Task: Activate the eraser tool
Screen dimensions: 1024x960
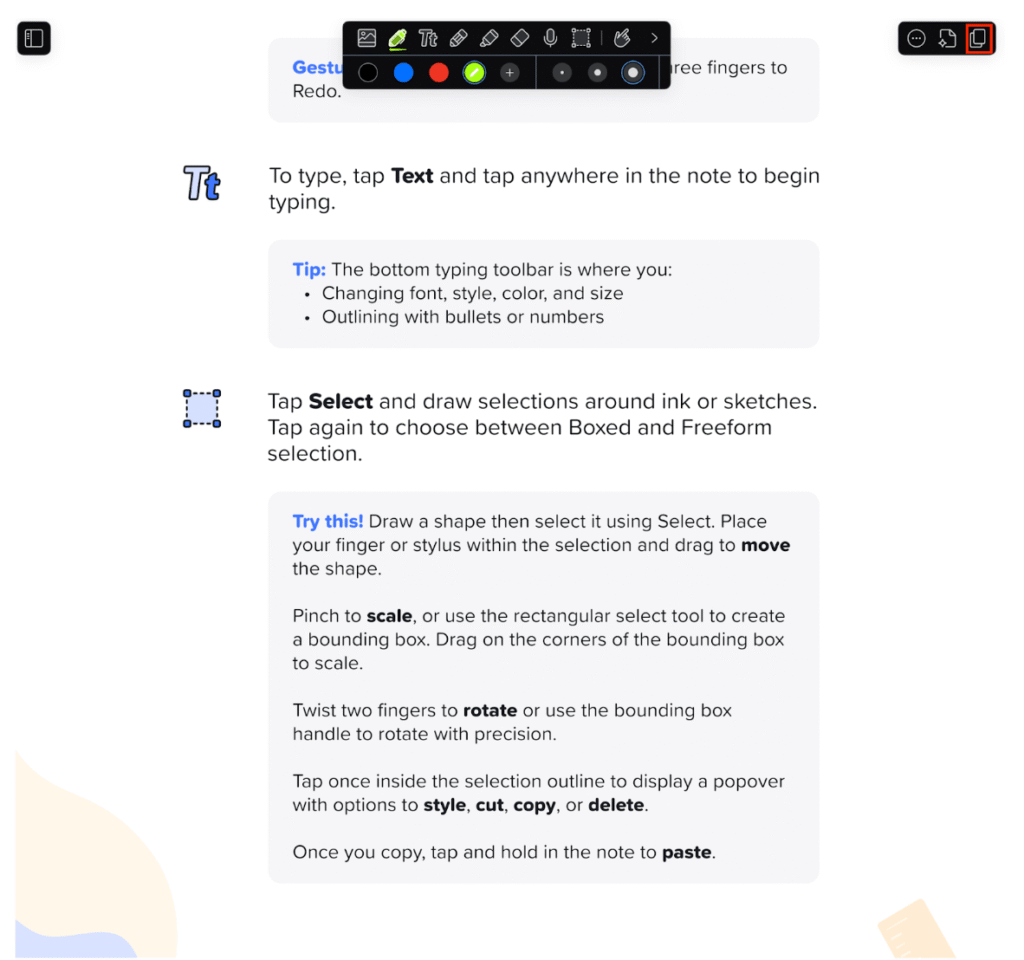Action: click(x=520, y=38)
